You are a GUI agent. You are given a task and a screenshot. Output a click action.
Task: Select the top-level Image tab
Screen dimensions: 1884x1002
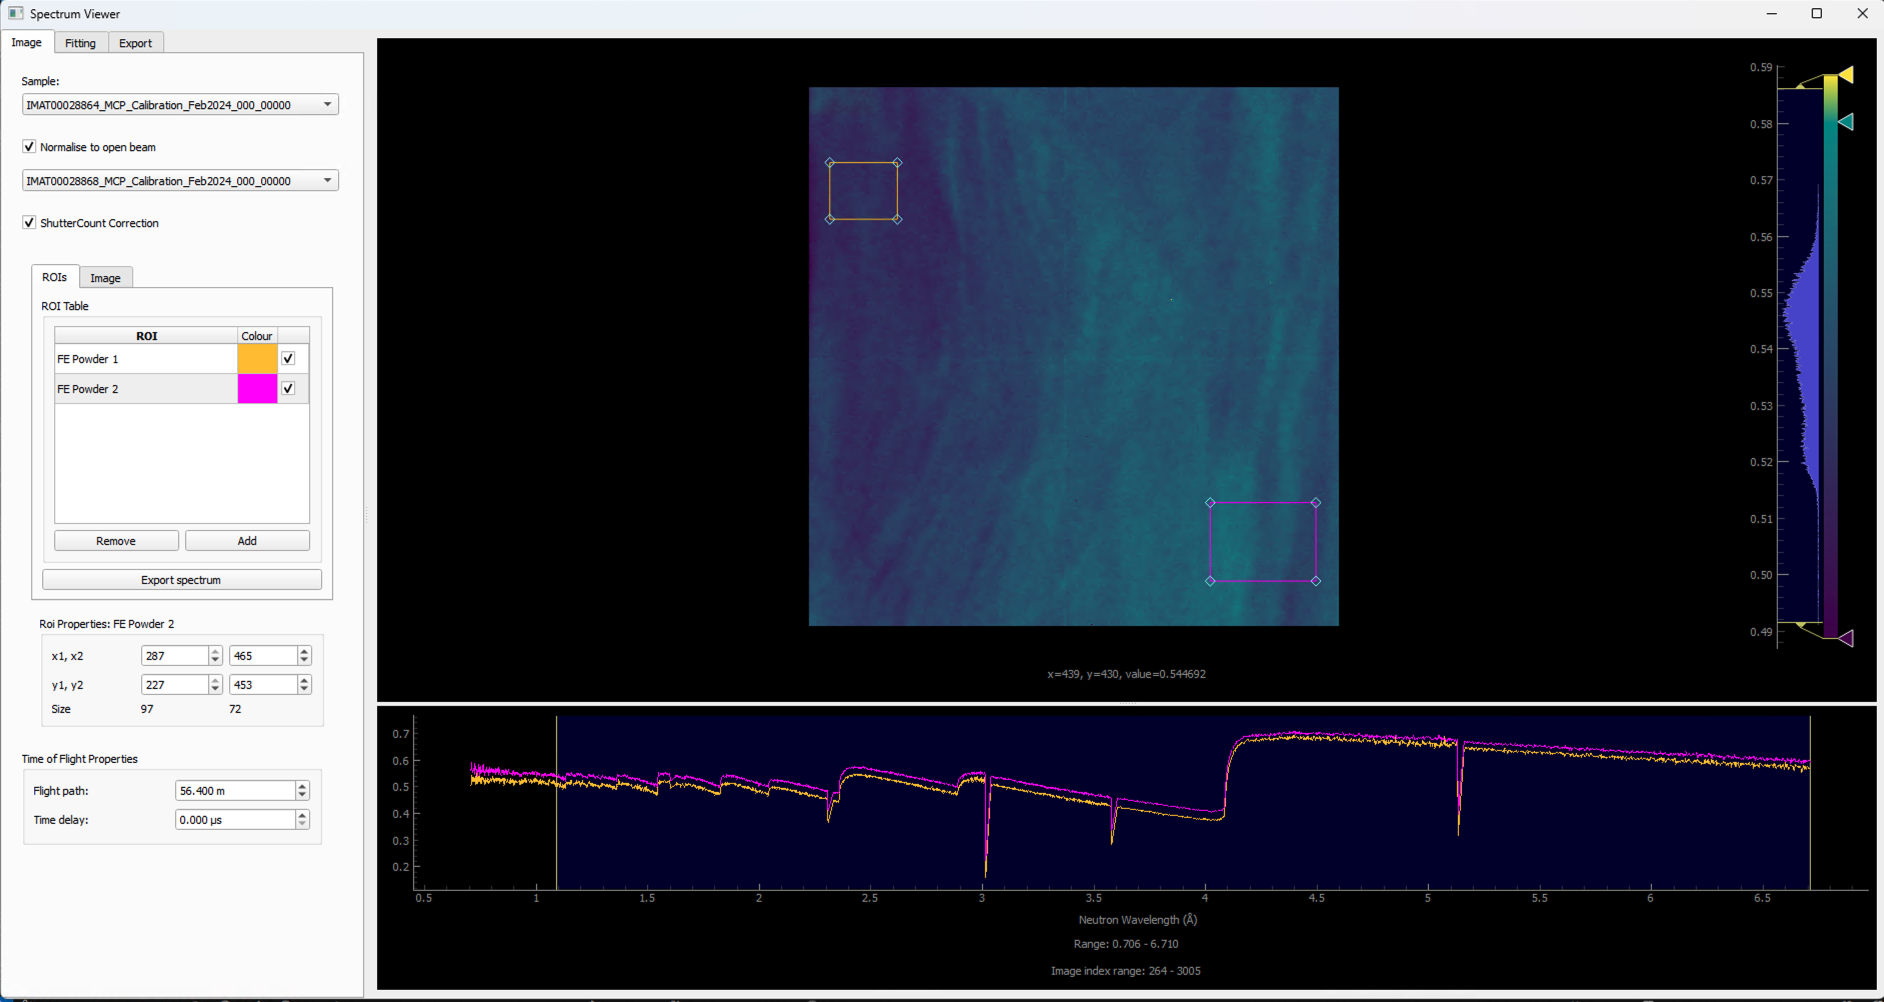(27, 42)
